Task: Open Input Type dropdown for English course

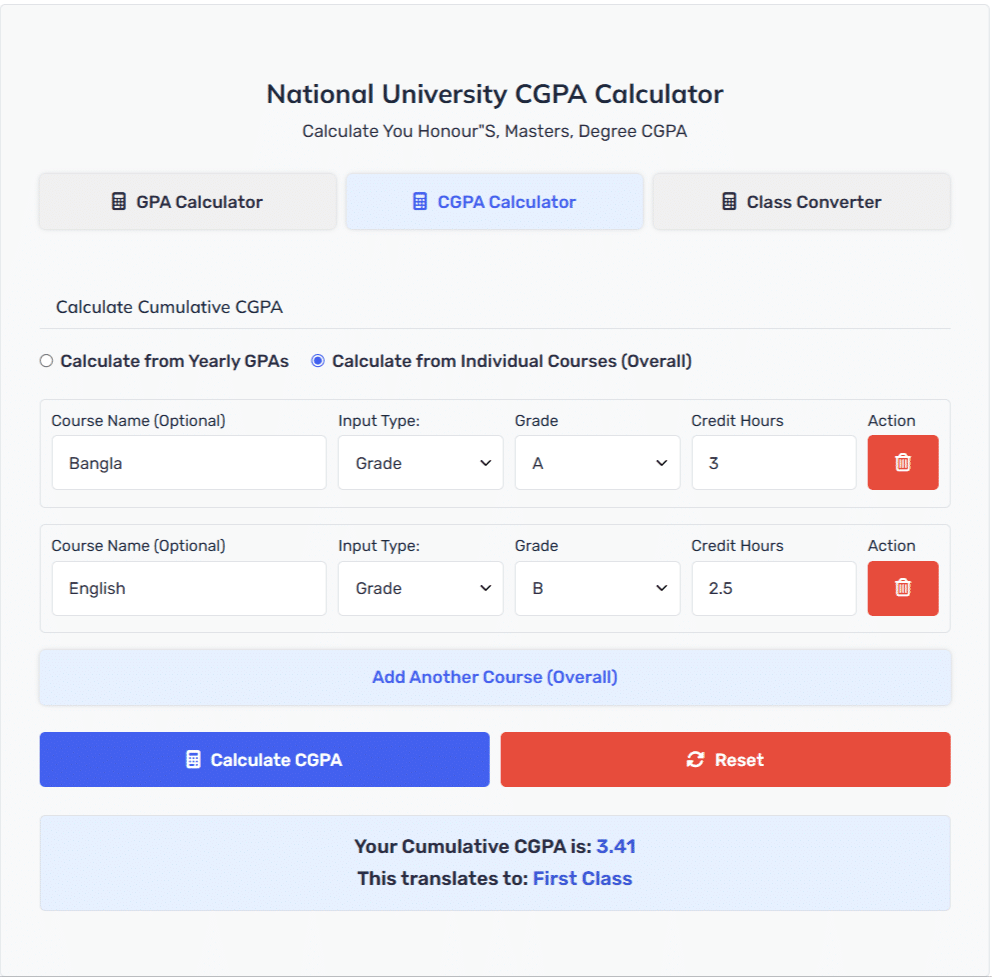Action: tap(421, 588)
